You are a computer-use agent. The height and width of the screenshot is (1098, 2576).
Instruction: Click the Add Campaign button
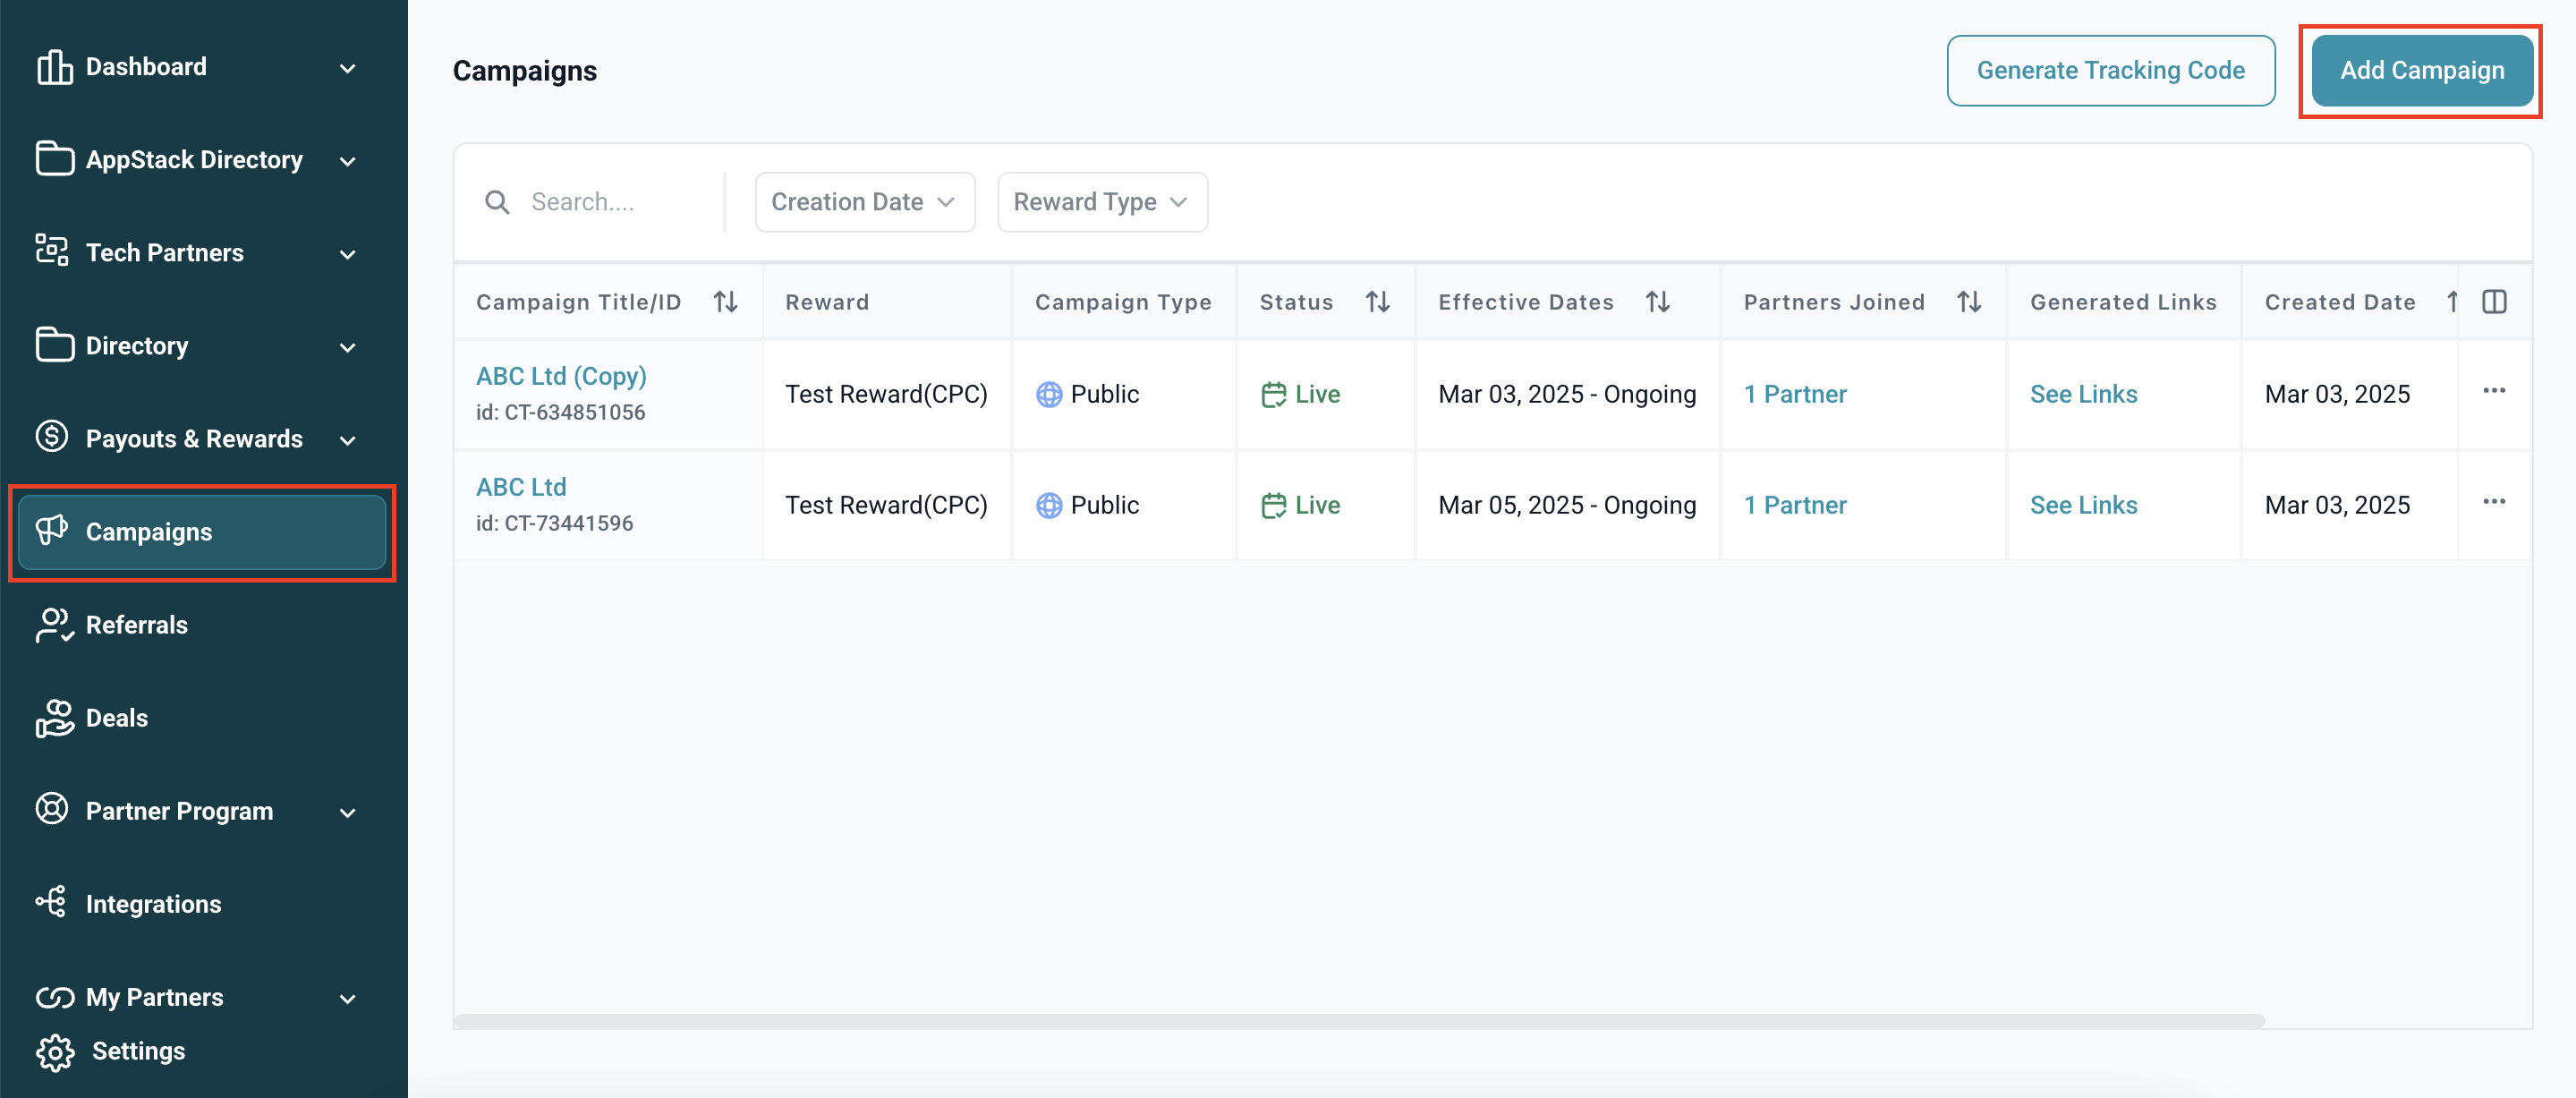(x=2421, y=70)
